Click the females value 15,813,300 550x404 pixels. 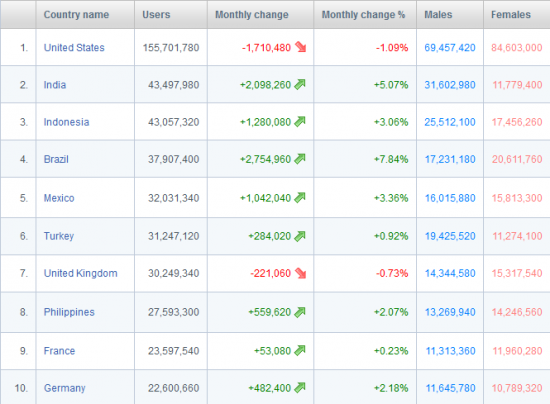coord(517,198)
